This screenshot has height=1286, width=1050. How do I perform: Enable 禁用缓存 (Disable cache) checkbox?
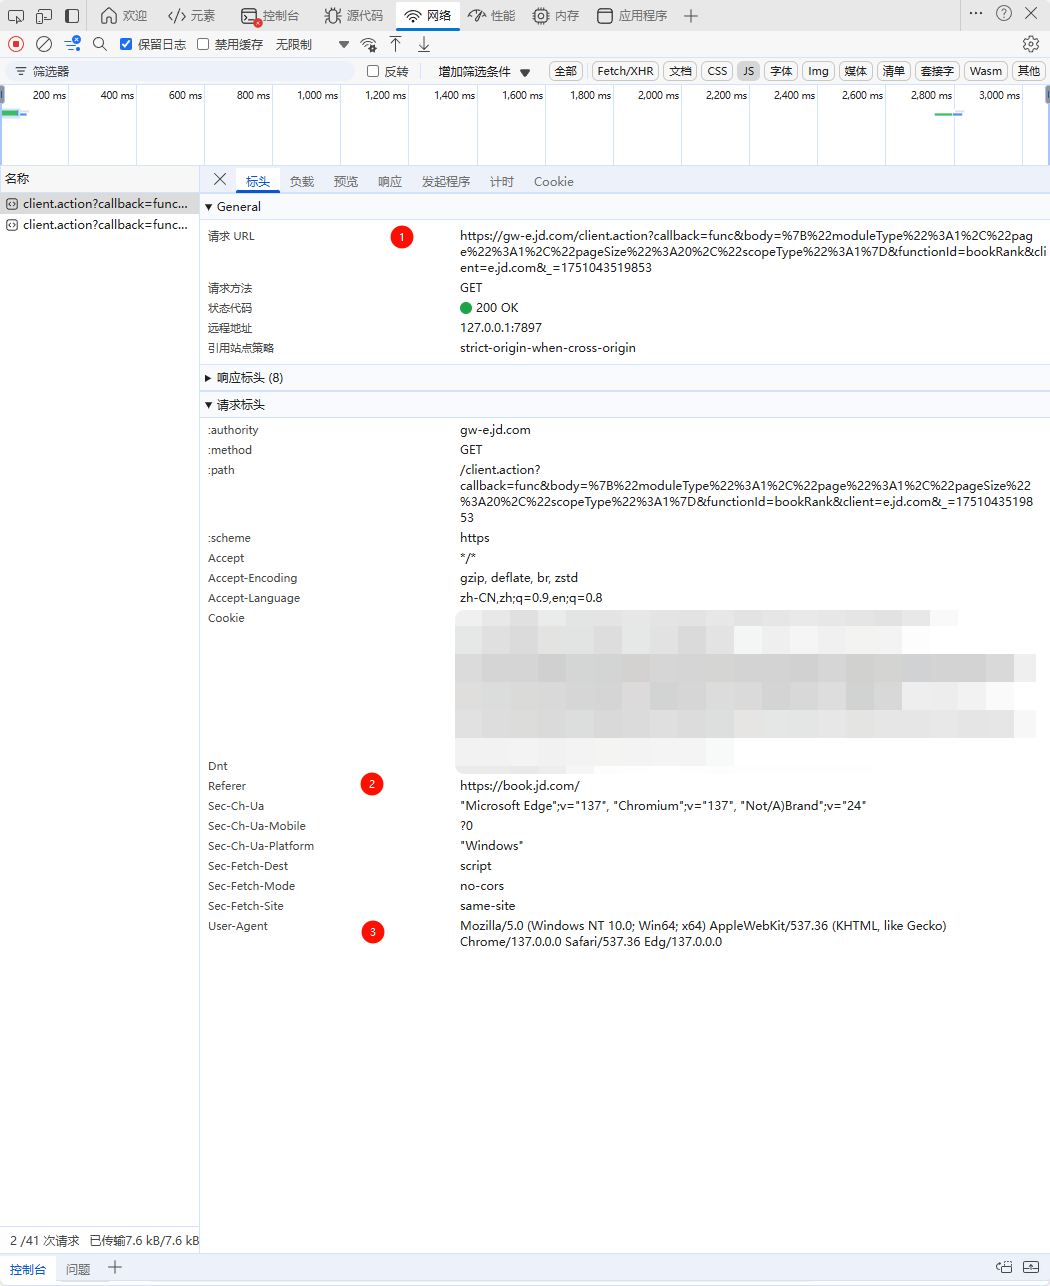point(203,44)
